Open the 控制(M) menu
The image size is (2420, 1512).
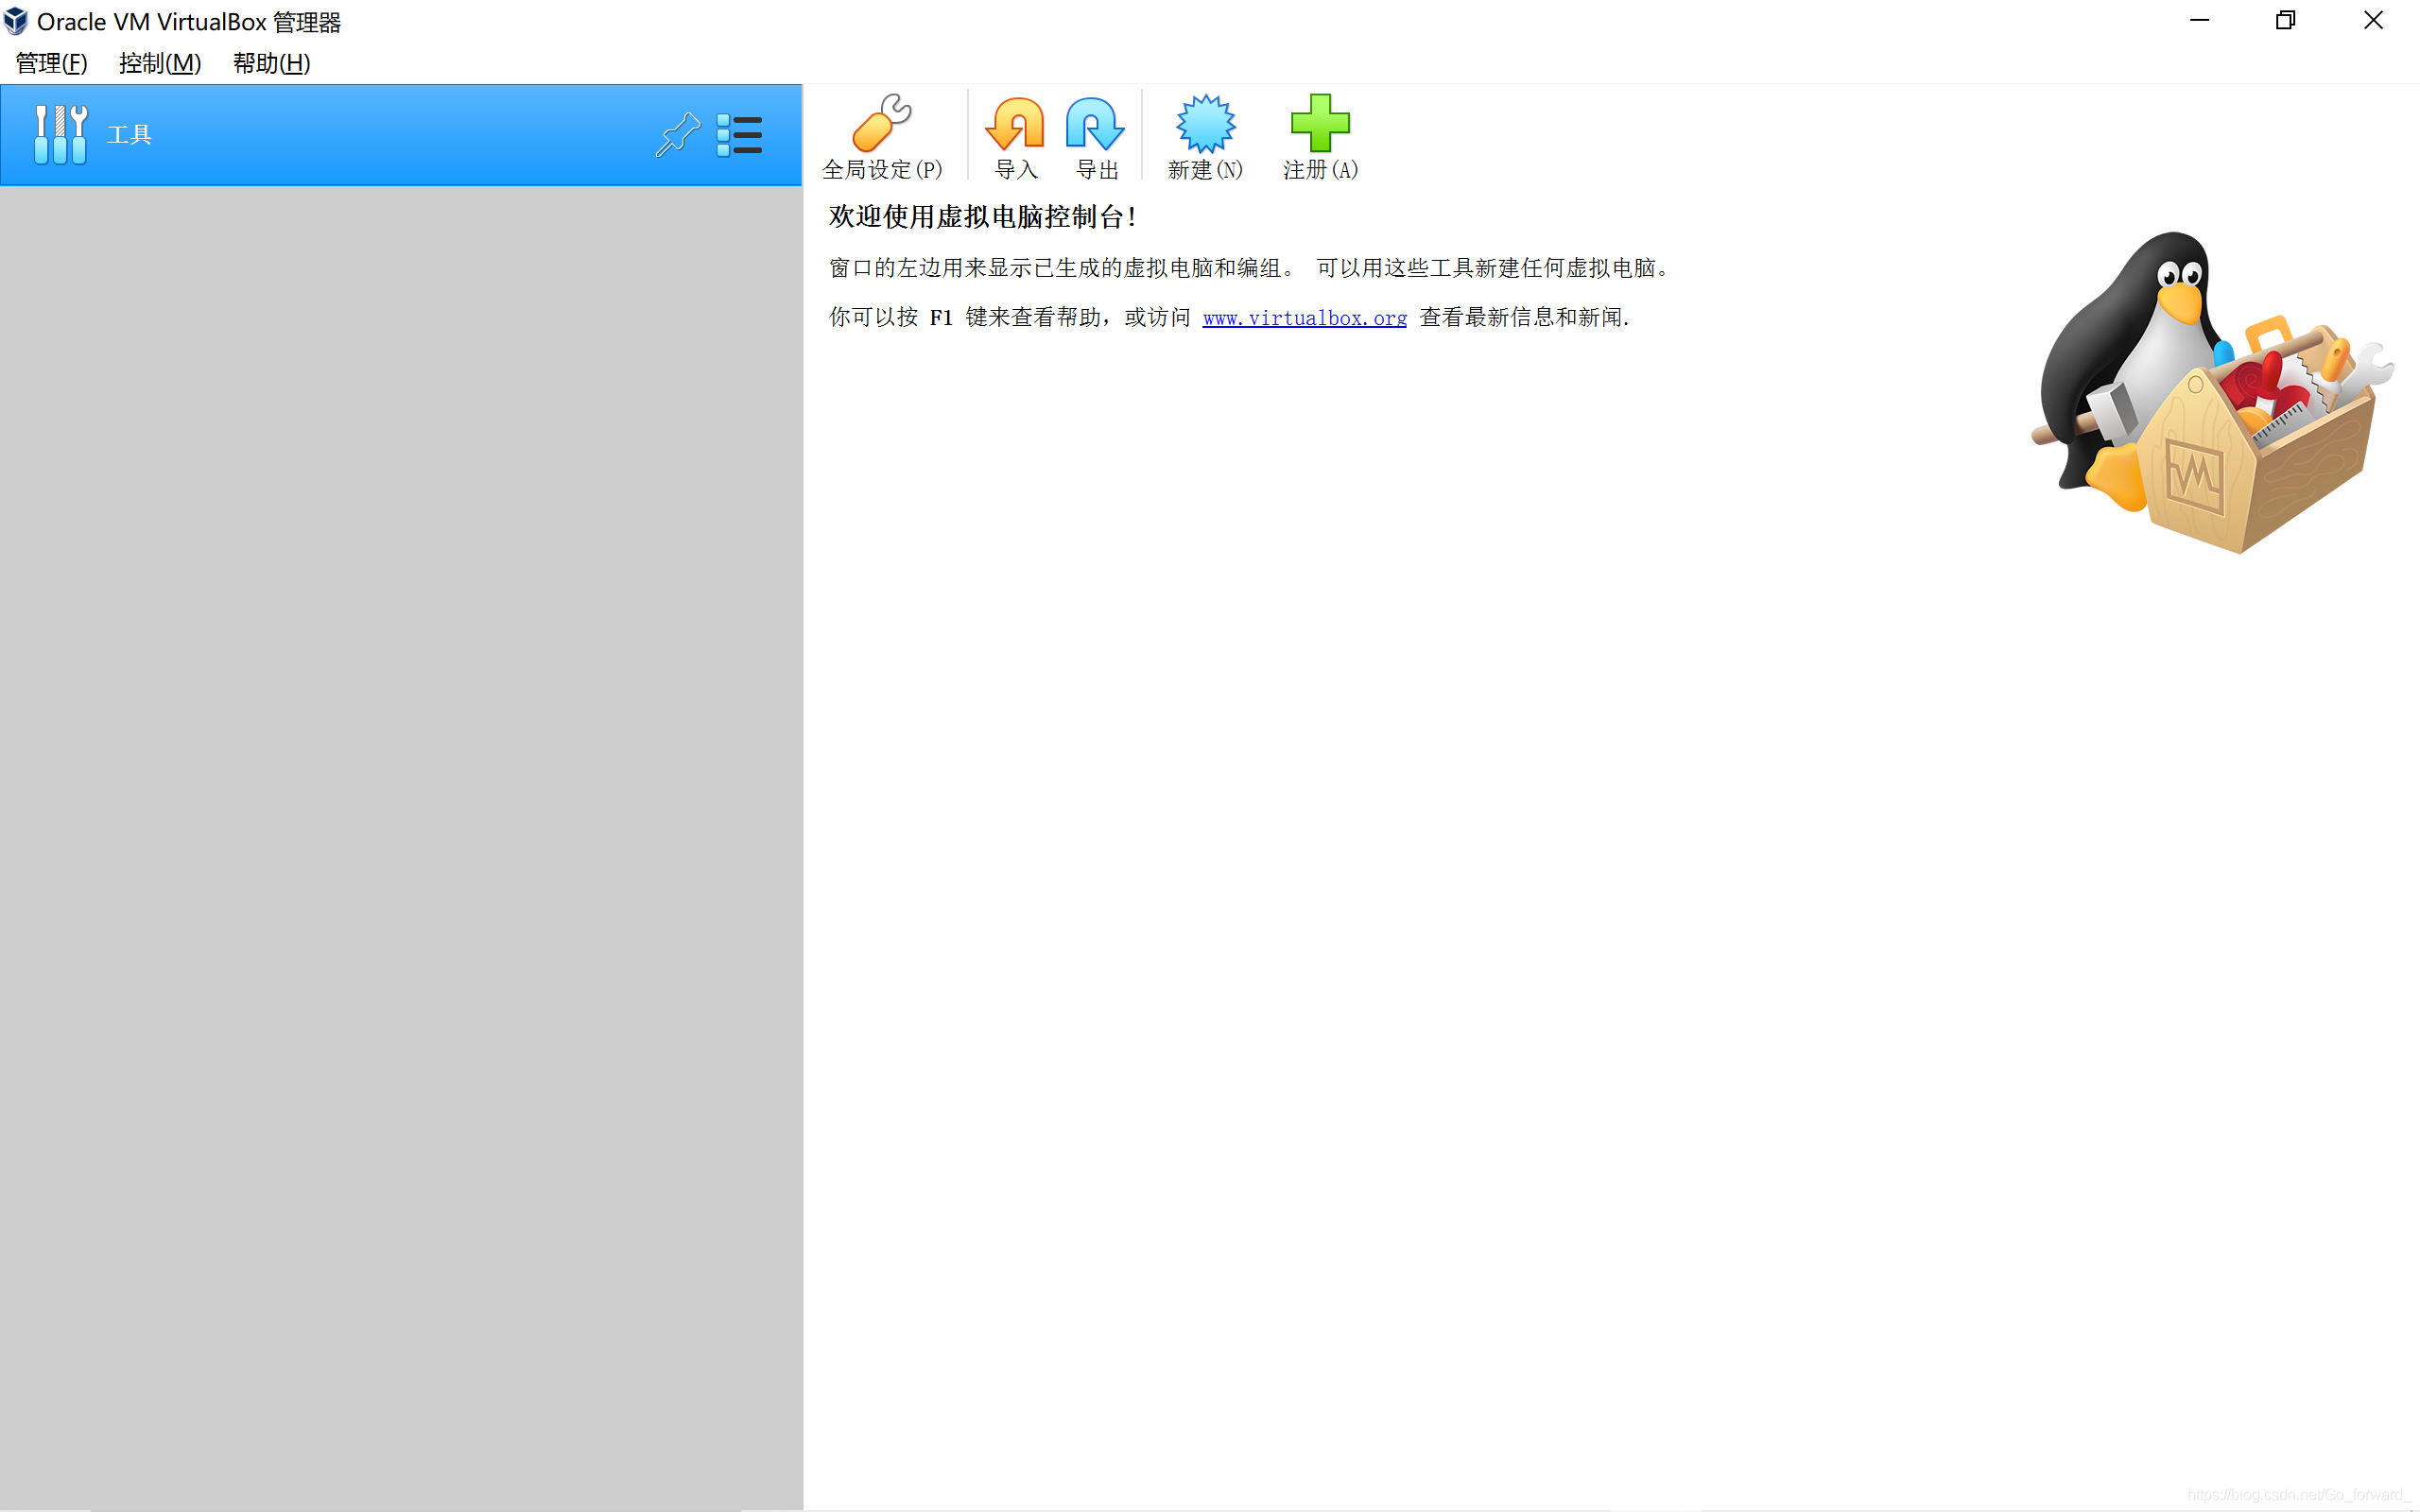click(160, 63)
